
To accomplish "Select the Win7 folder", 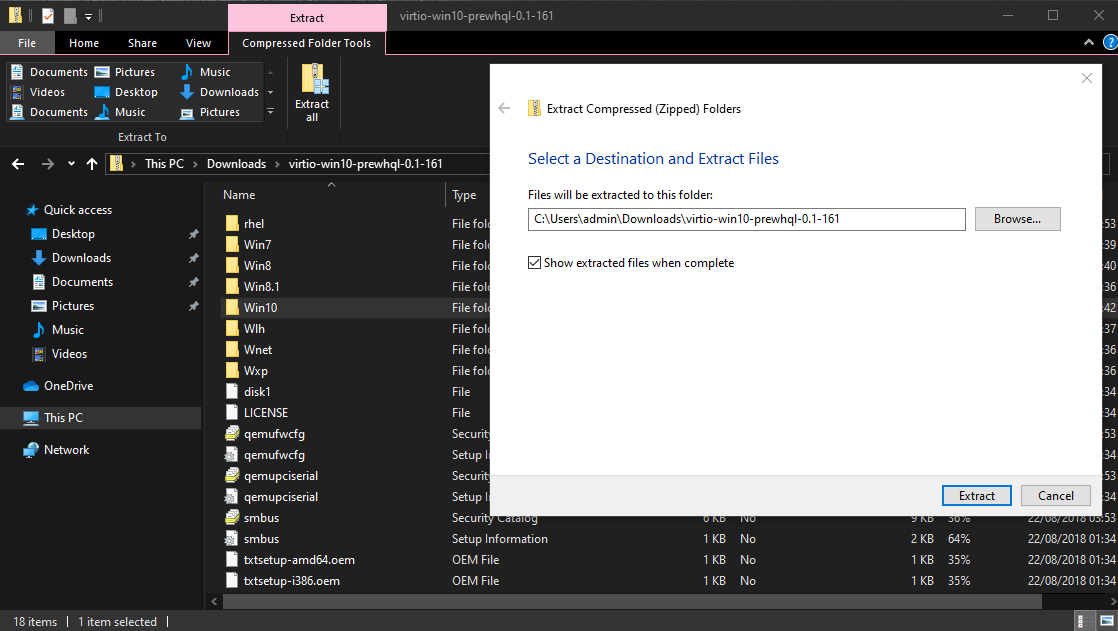I will click(248, 245).
